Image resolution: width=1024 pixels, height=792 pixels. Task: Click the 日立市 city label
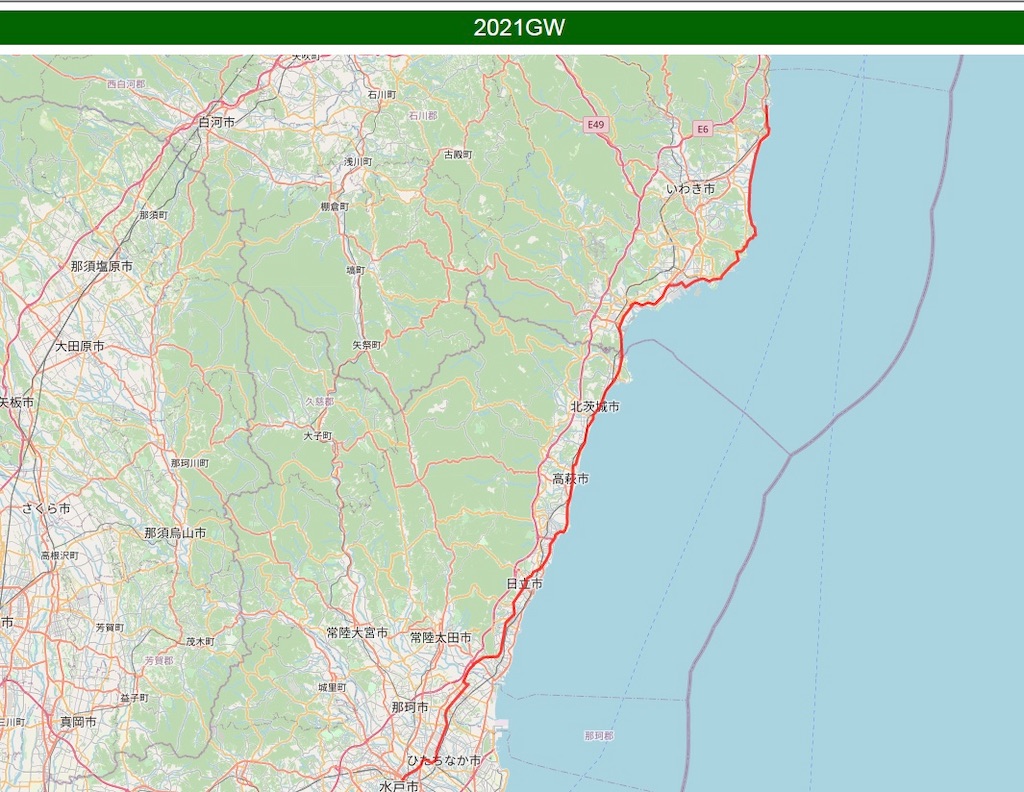click(524, 584)
